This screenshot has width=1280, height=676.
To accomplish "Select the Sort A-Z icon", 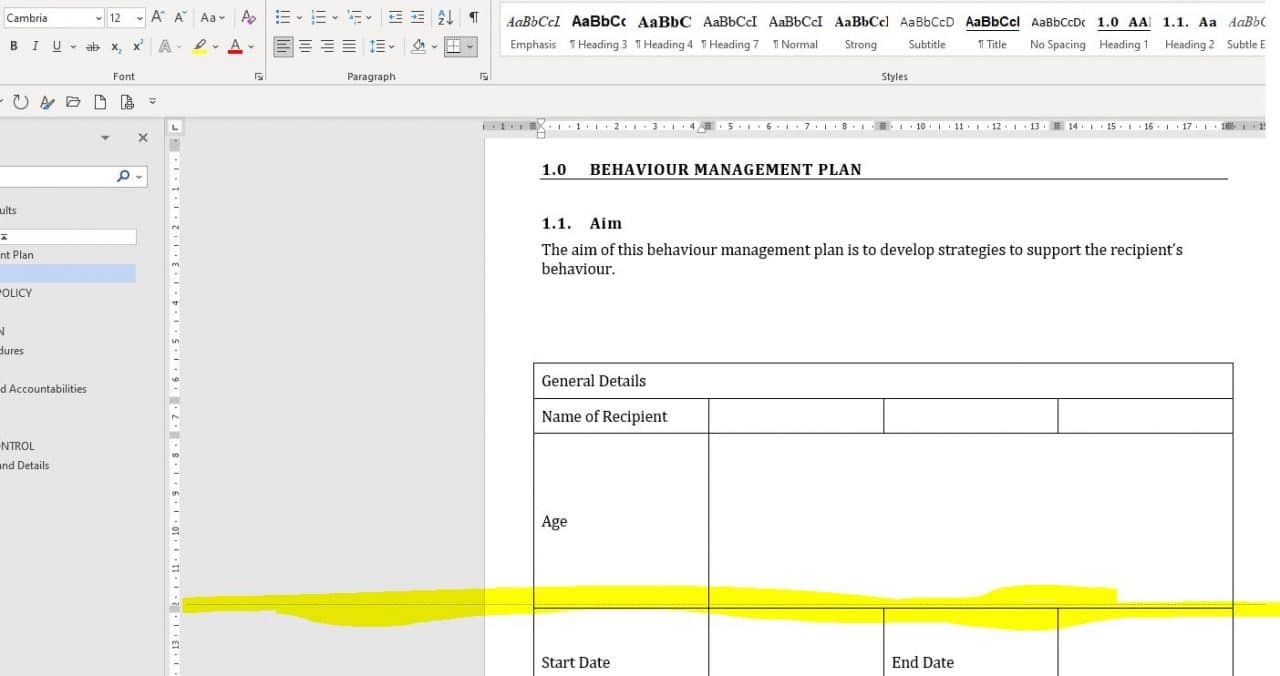I will (x=443, y=18).
